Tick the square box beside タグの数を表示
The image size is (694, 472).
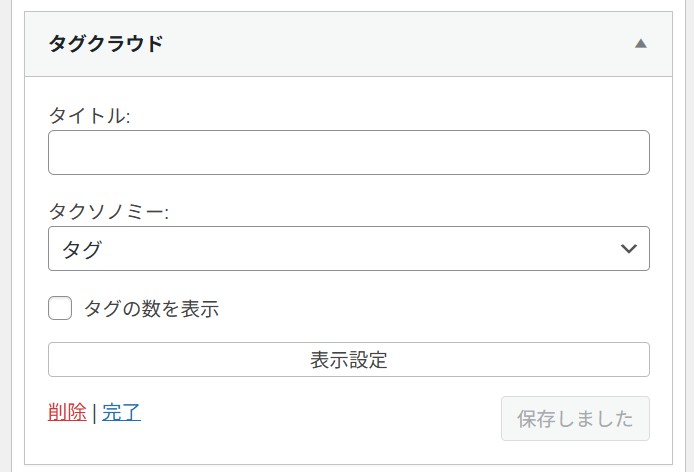pyautogui.click(x=60, y=308)
